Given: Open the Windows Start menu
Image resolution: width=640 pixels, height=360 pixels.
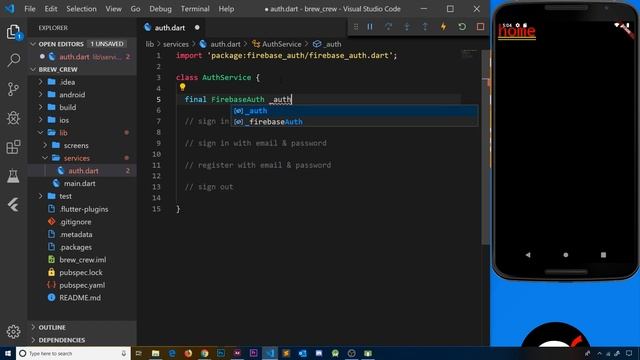Looking at the screenshot, I should click(8, 353).
